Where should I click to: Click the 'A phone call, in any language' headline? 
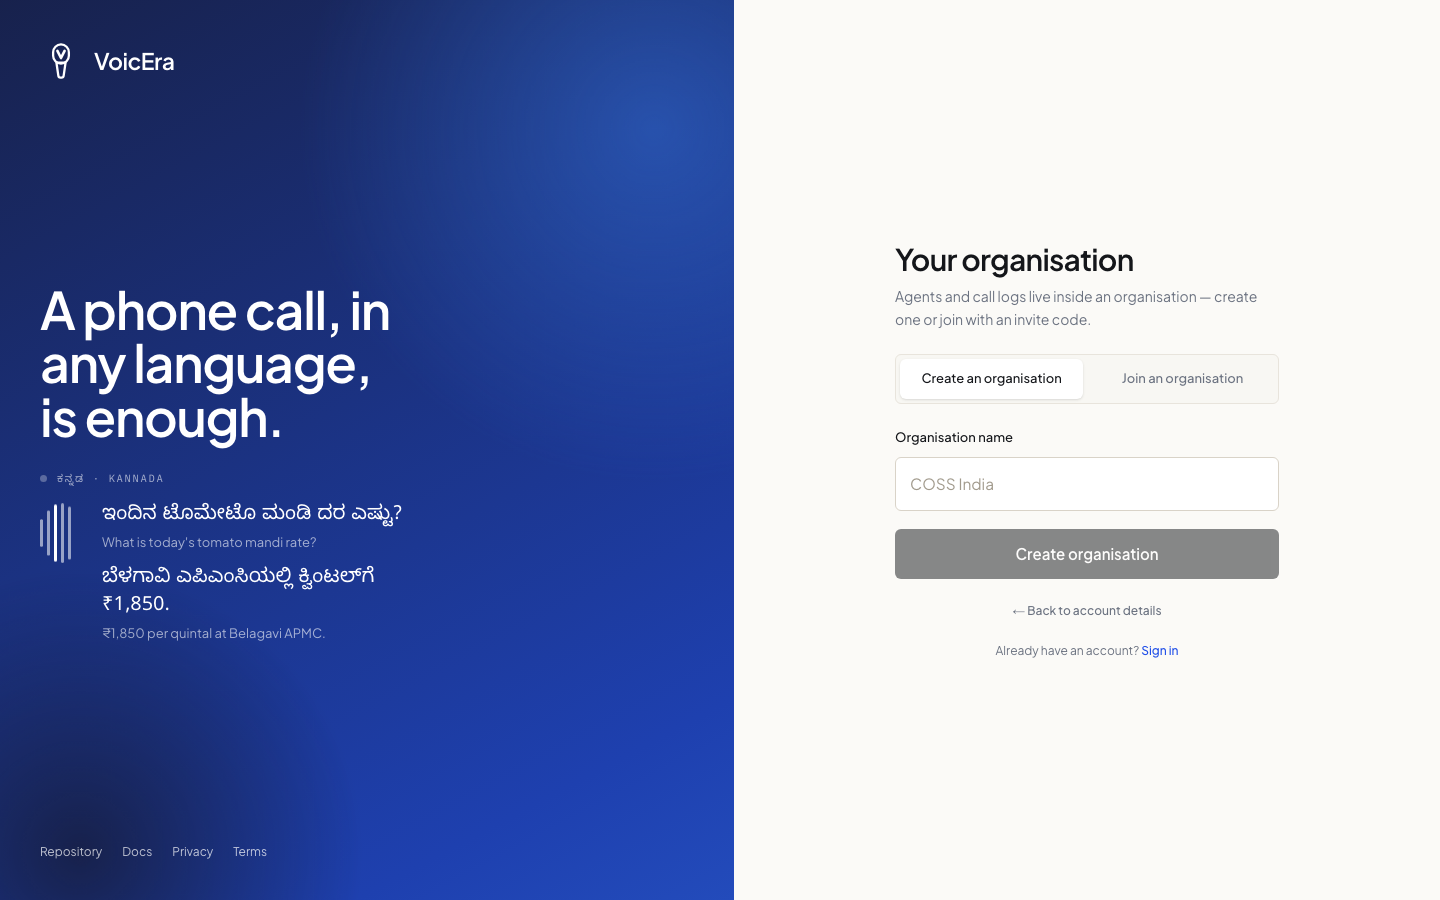pos(215,364)
